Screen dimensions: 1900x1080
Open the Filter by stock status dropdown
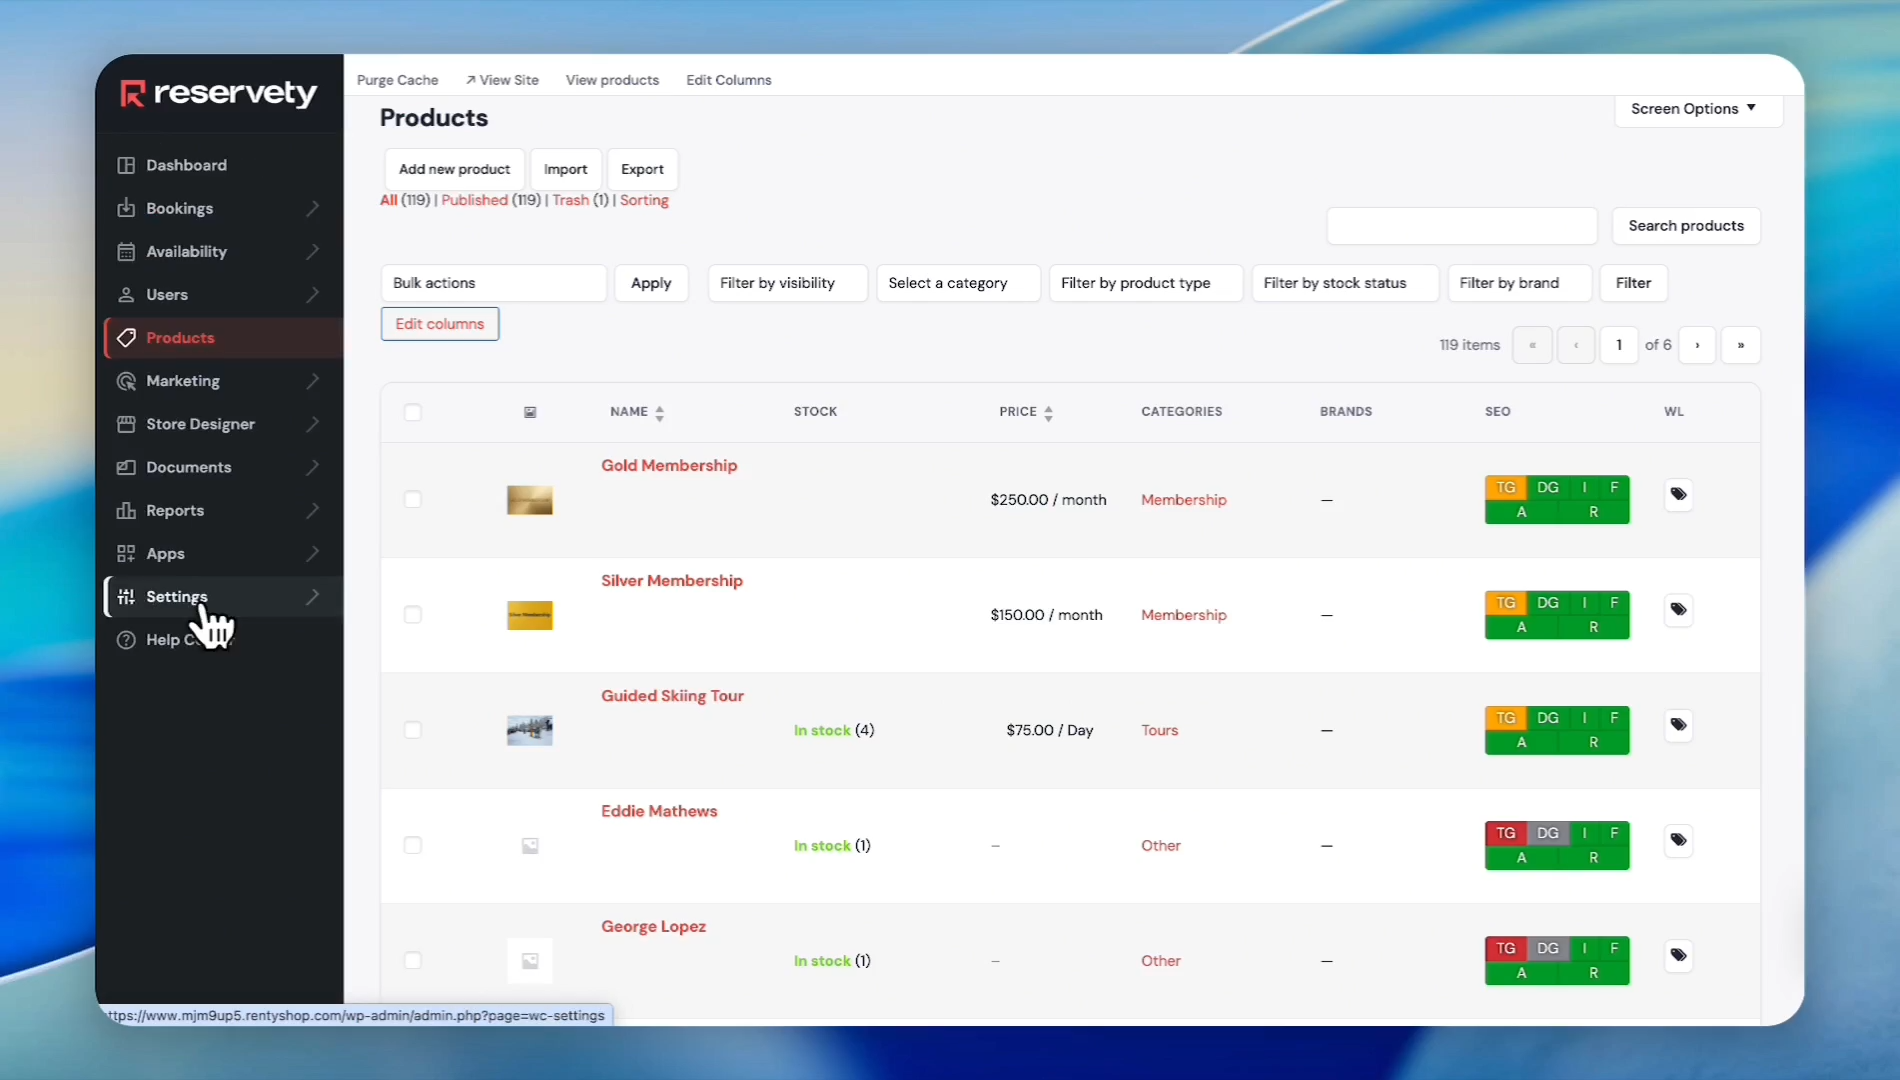(x=1344, y=283)
